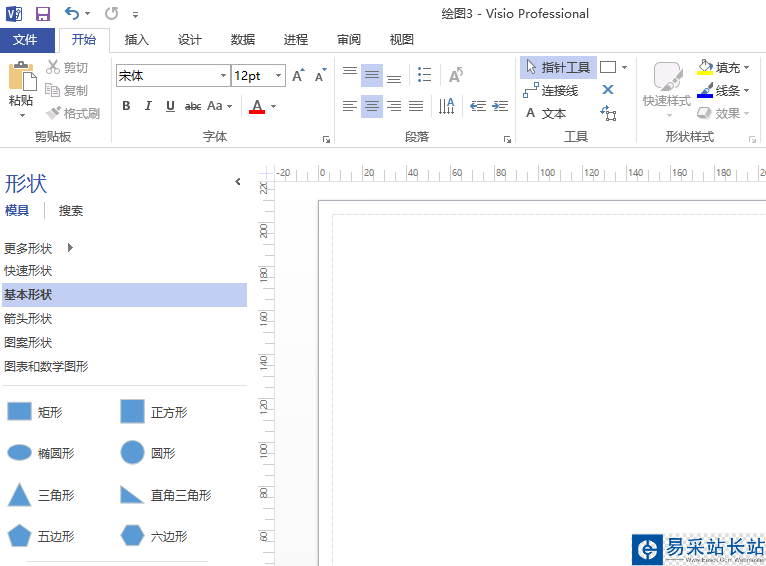Click the 格式刷 format painter

[x=72, y=113]
